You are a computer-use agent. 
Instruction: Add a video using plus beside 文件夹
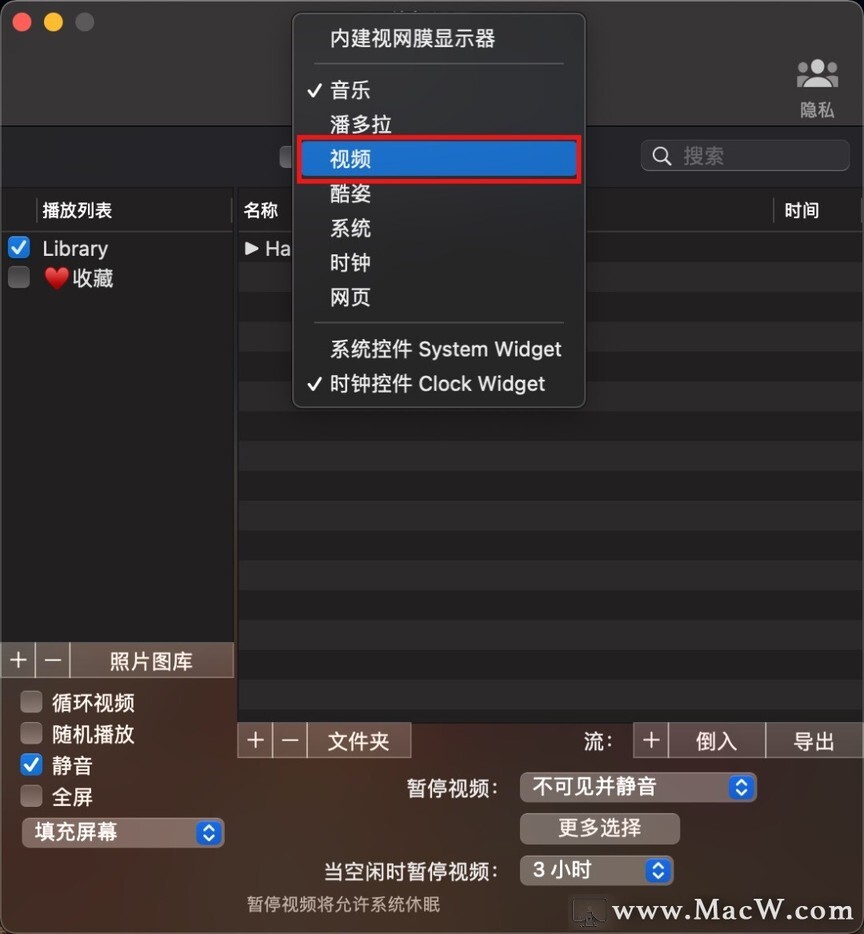pos(255,740)
